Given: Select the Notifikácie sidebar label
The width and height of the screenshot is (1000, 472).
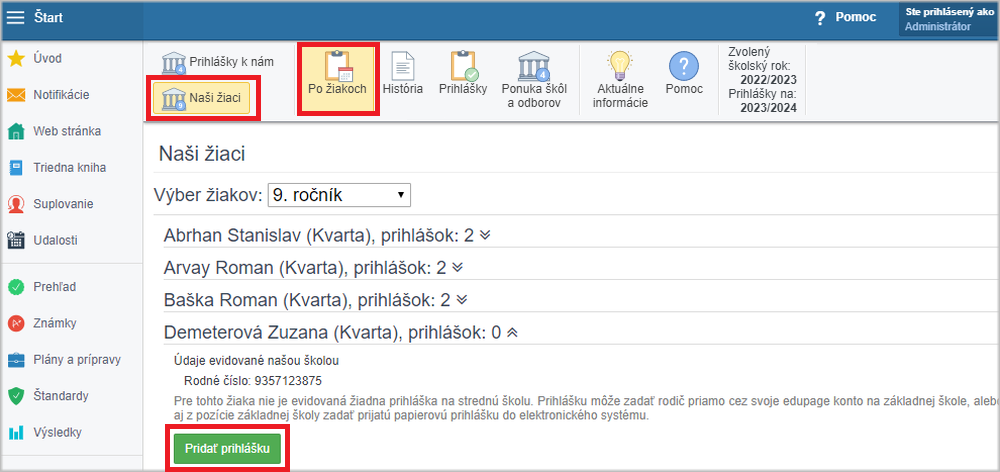Looking at the screenshot, I should pos(61,95).
